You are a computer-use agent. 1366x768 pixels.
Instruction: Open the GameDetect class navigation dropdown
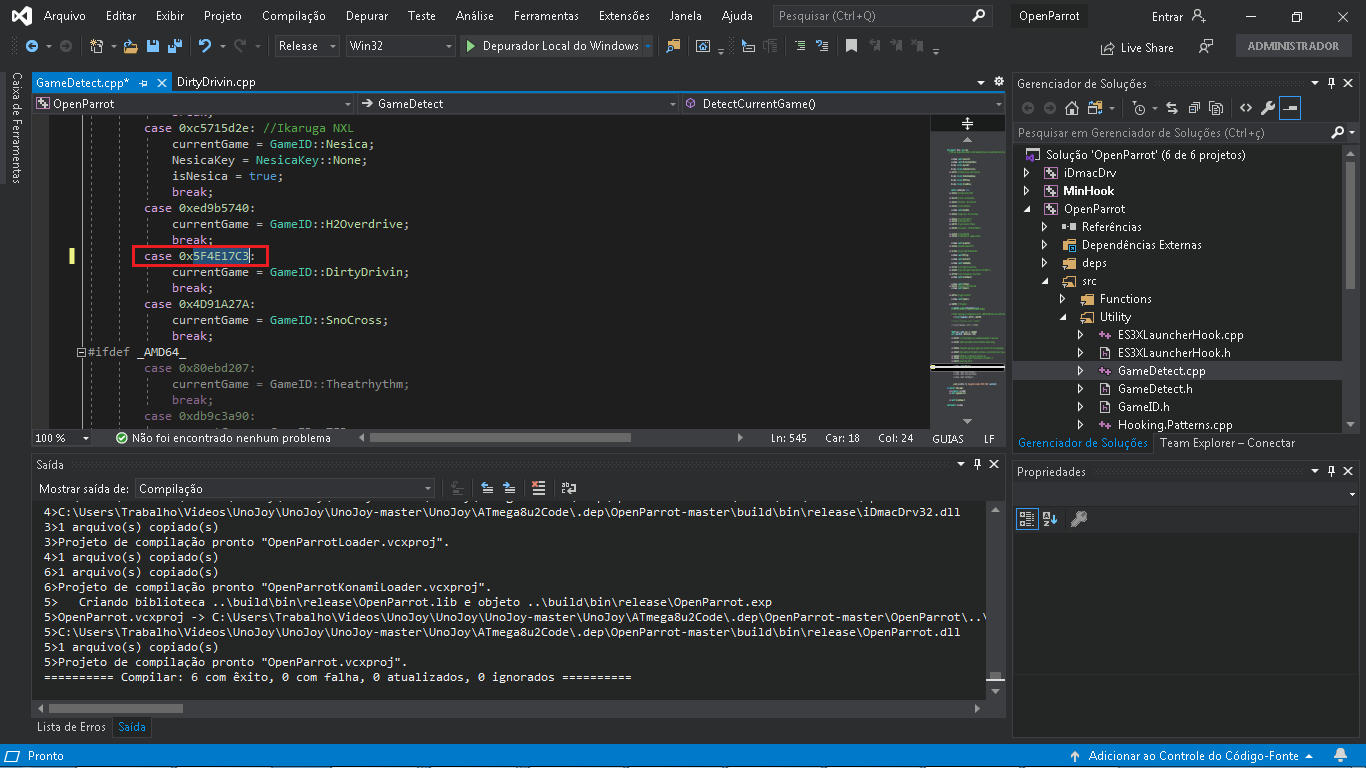point(518,103)
